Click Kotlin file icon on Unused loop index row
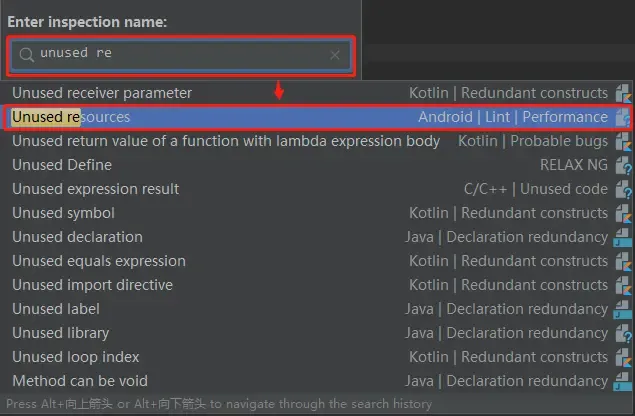 [623, 357]
